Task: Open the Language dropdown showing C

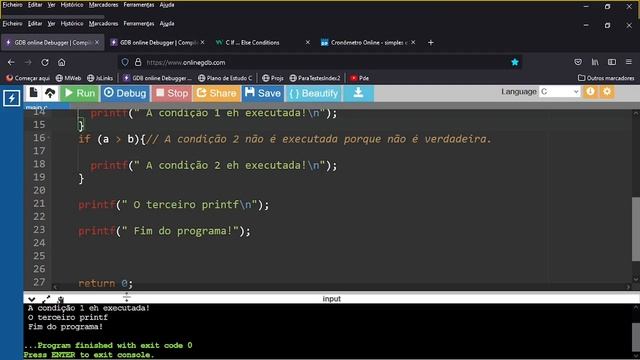Action: (x=560, y=92)
